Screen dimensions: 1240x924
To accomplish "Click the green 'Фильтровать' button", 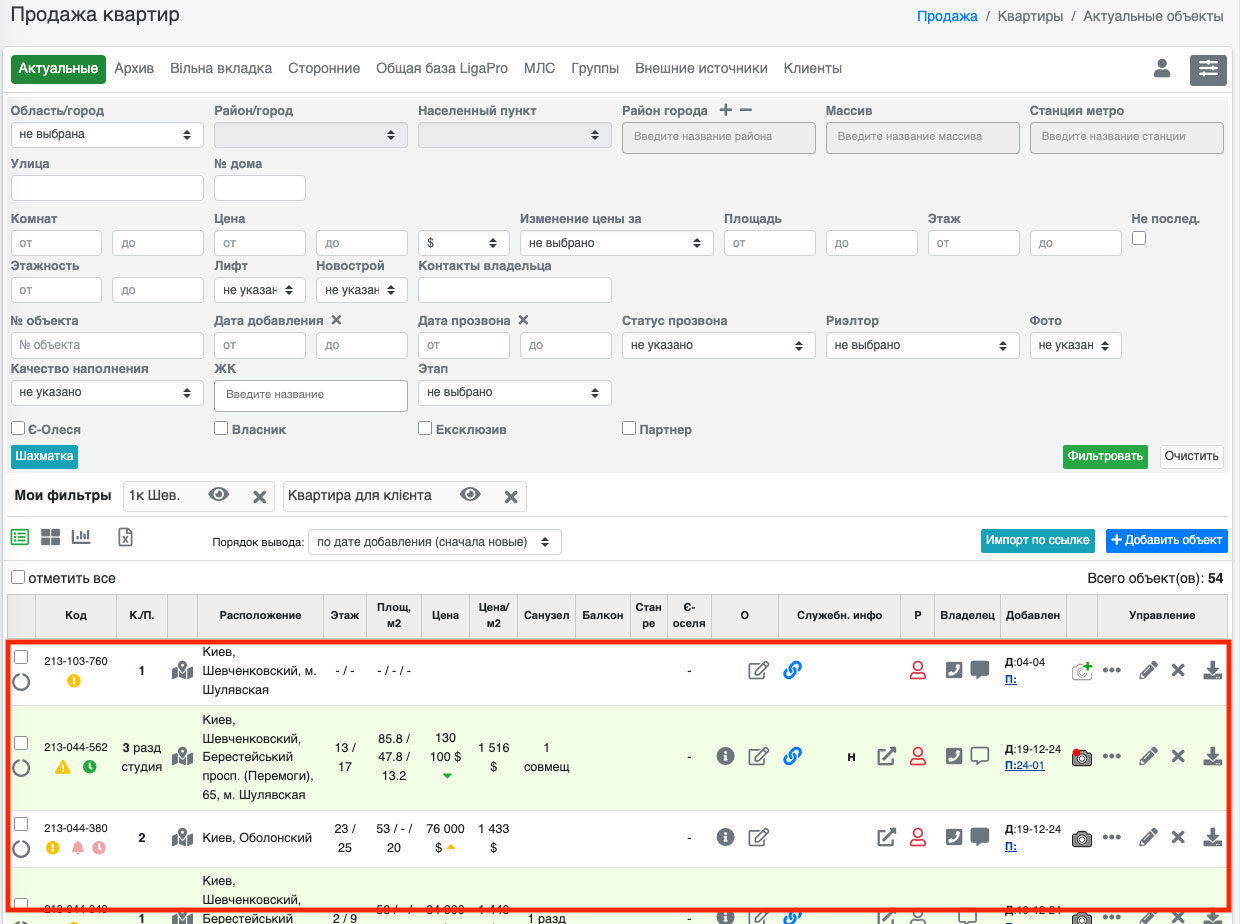I will tap(1105, 456).
